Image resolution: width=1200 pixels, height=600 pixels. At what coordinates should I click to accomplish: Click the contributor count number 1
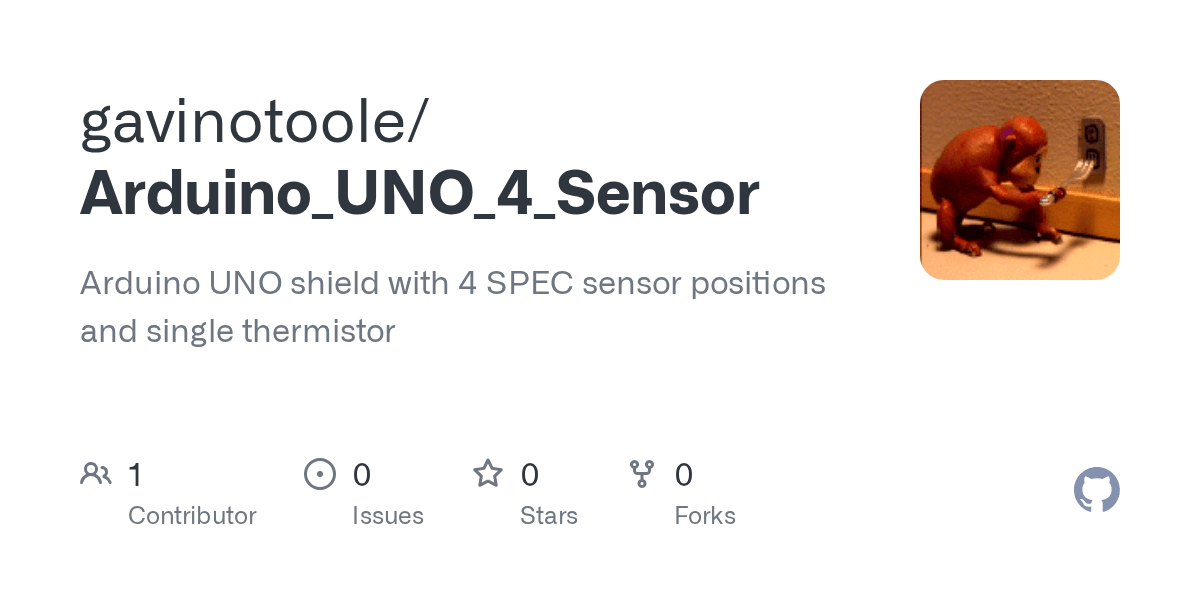(x=136, y=474)
